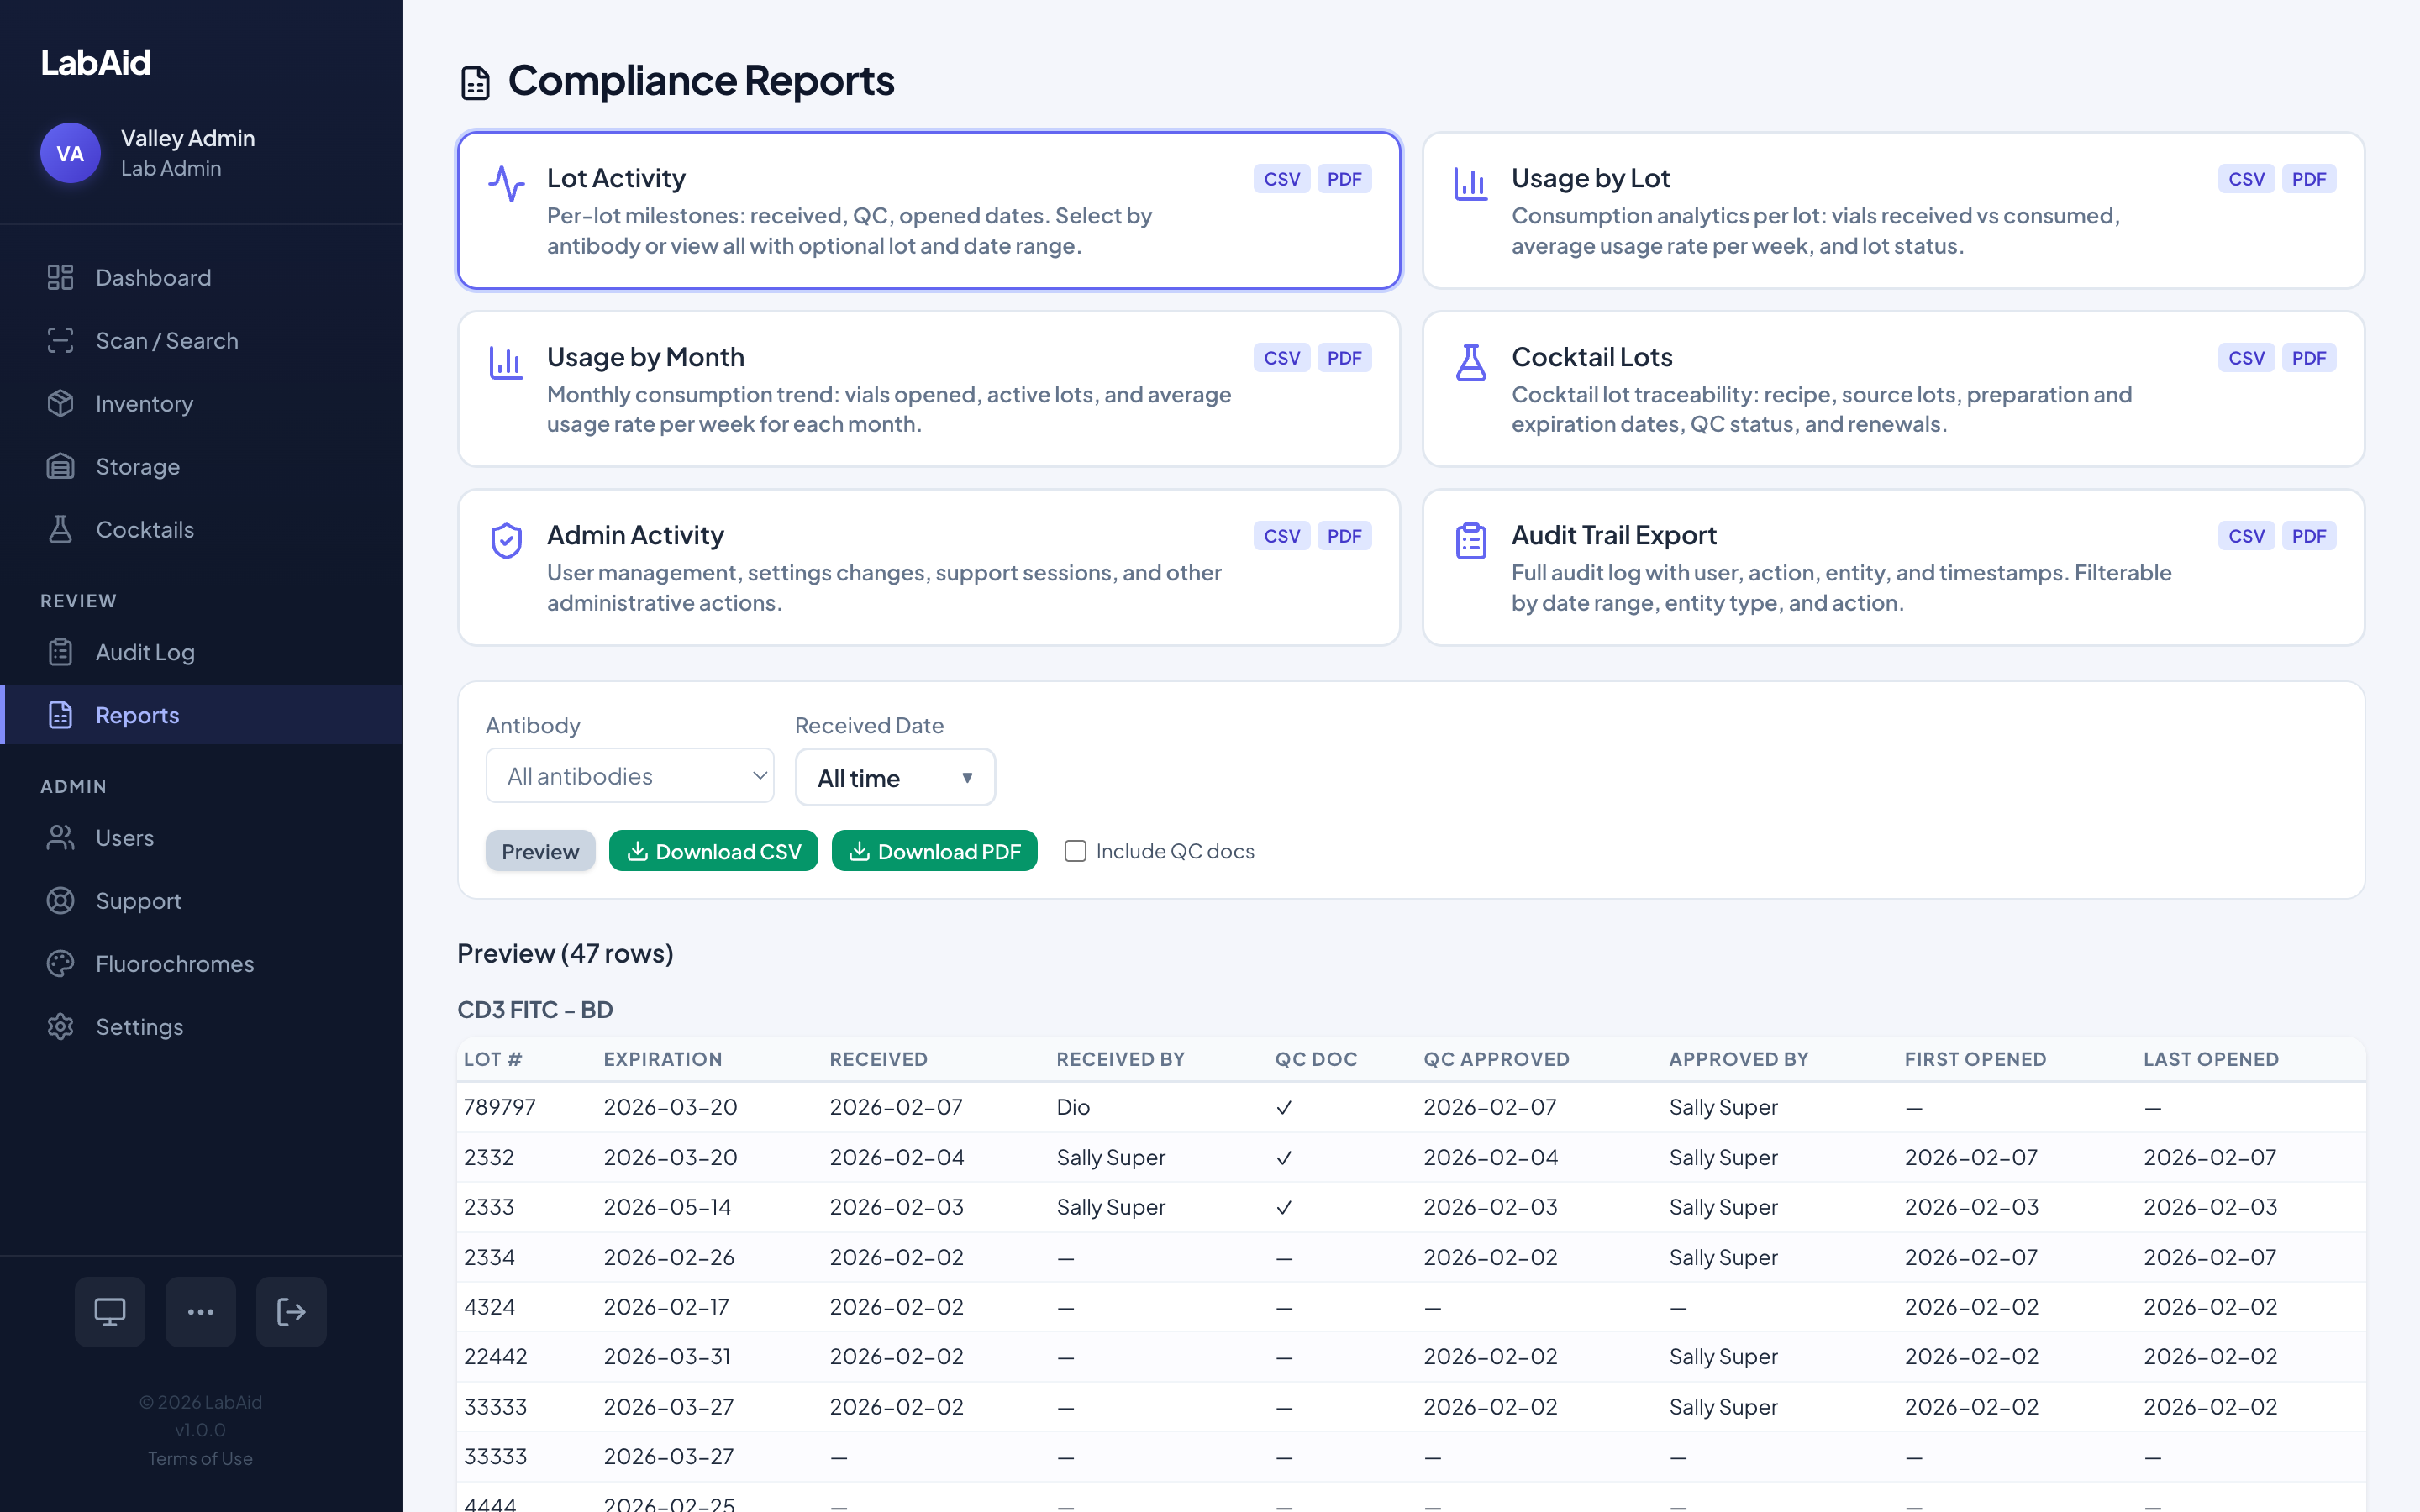Open Scan / Search from the sidebar icon
The height and width of the screenshot is (1512, 2420).
tap(60, 340)
